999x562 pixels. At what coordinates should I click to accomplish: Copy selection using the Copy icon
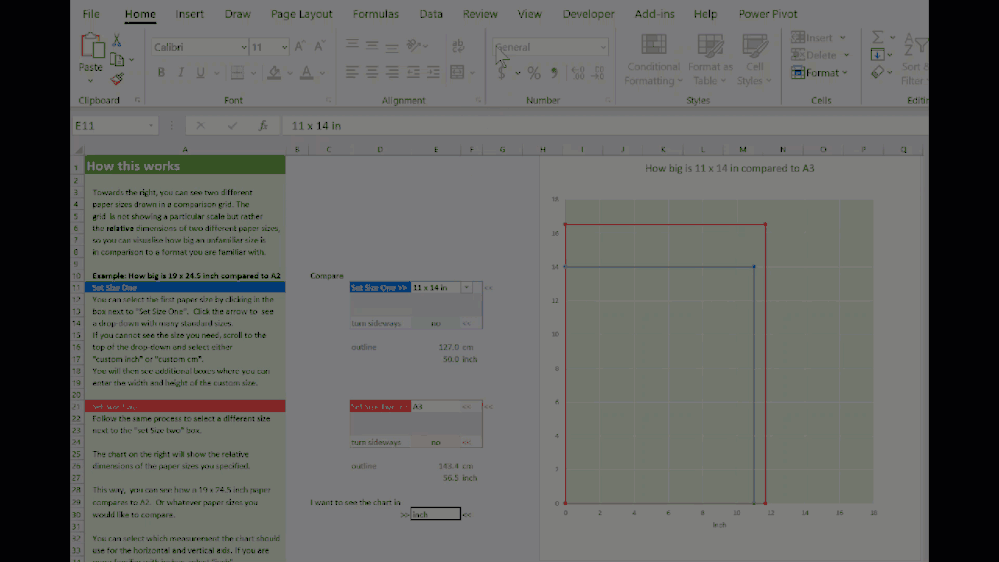point(117,60)
